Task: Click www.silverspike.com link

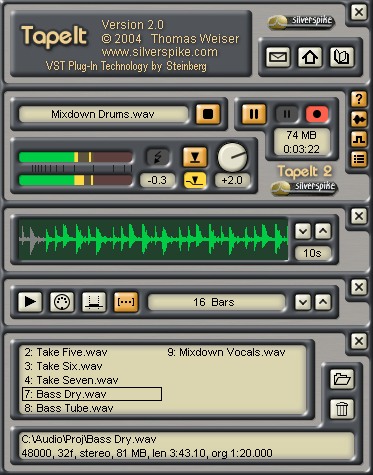Action: point(160,52)
